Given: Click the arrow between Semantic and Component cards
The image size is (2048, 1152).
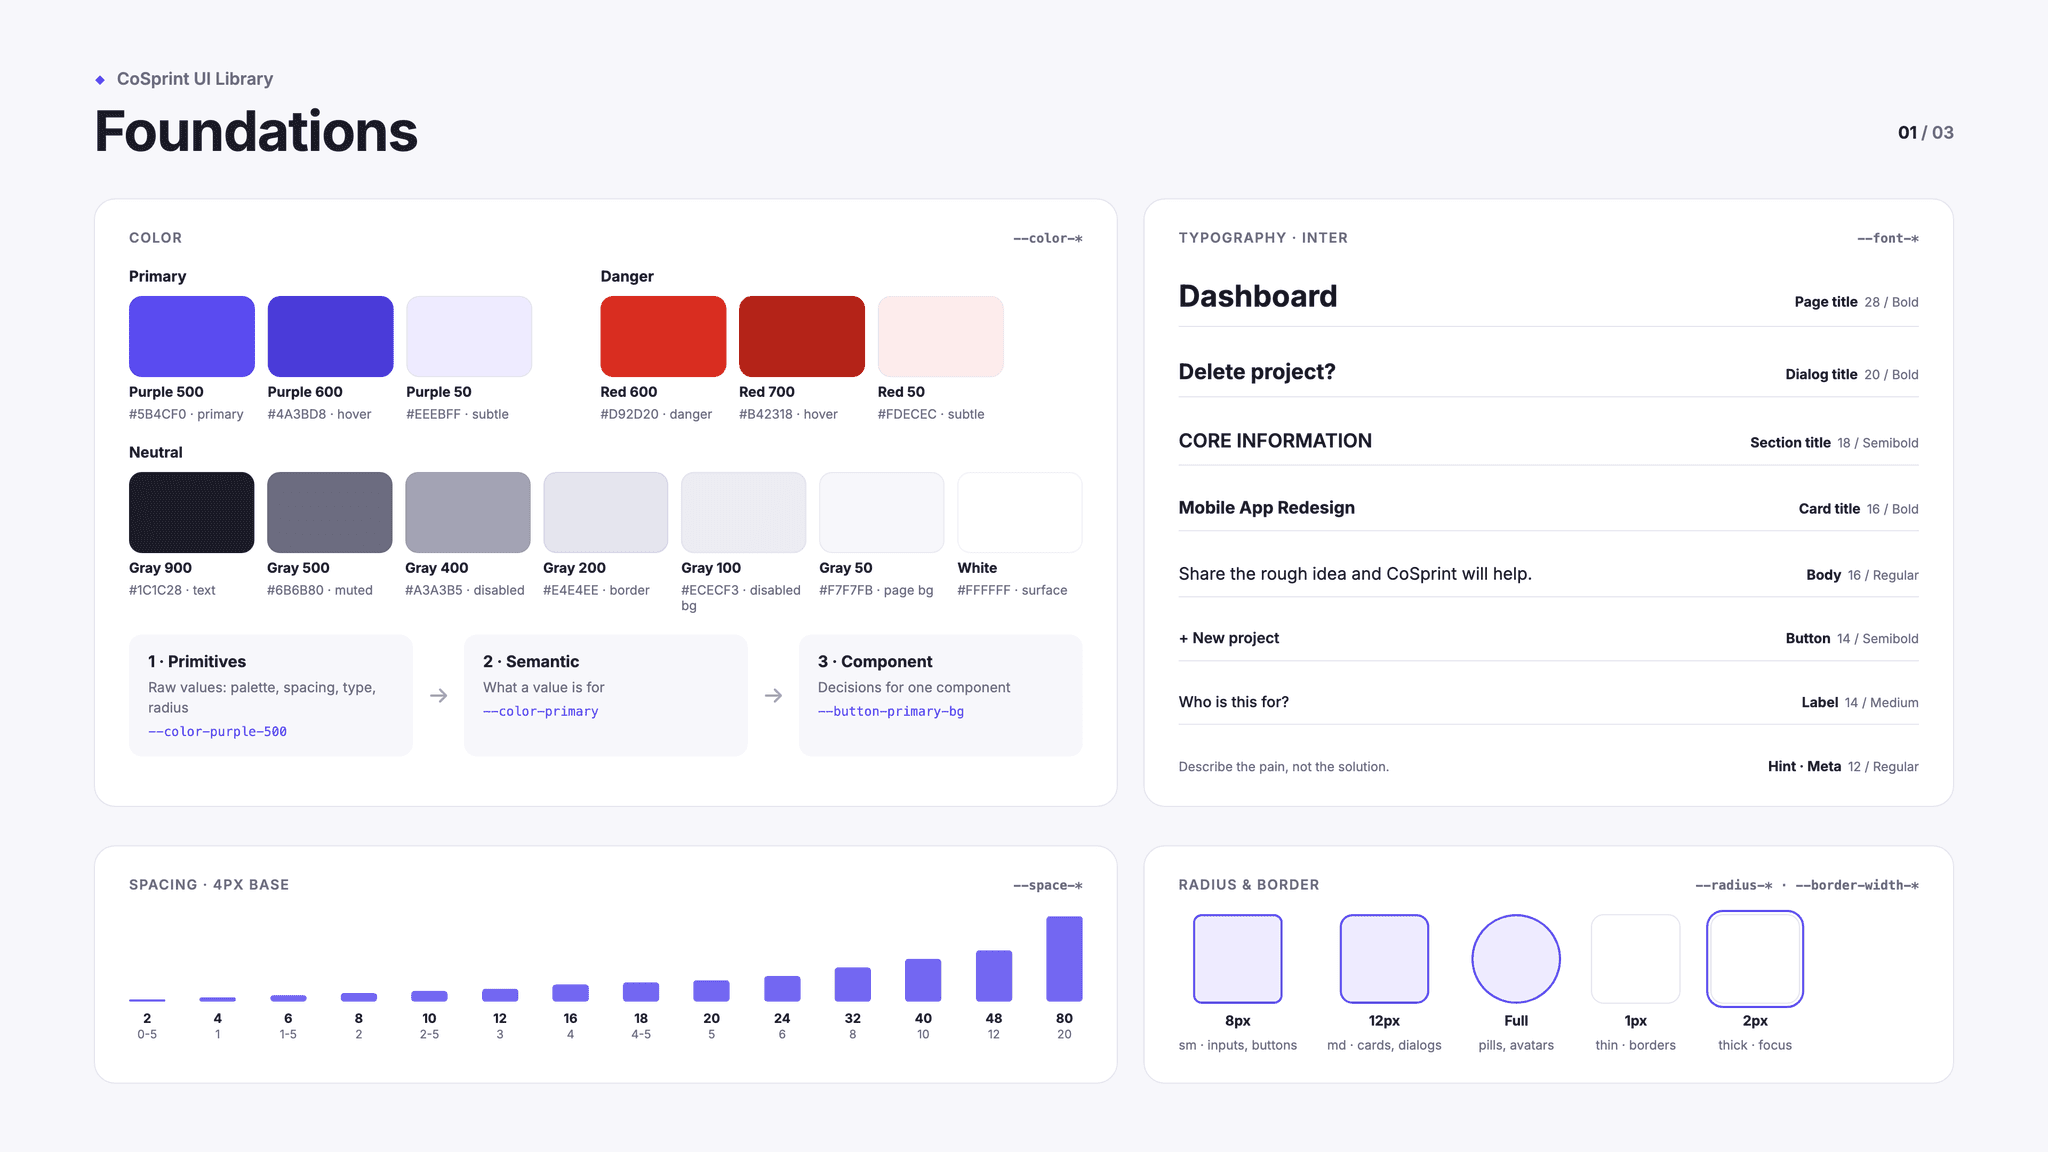Looking at the screenshot, I should (774, 695).
